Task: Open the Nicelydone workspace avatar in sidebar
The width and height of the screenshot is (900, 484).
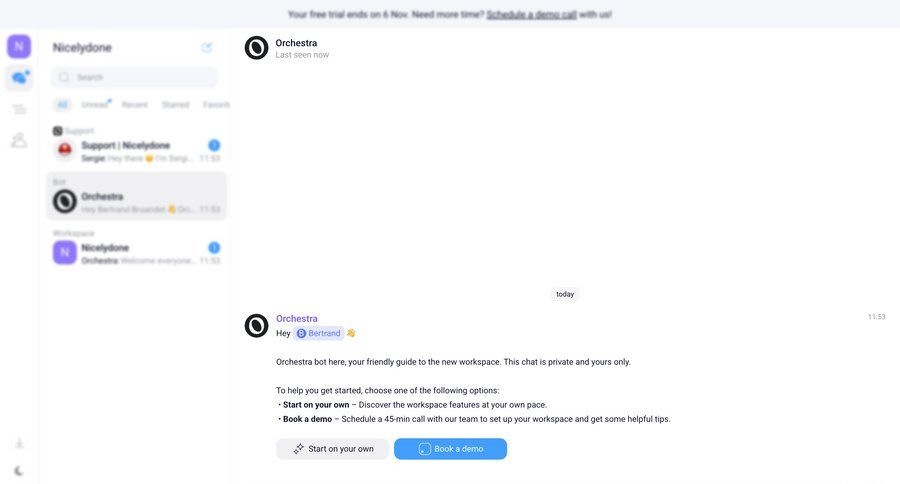Action: (19, 47)
